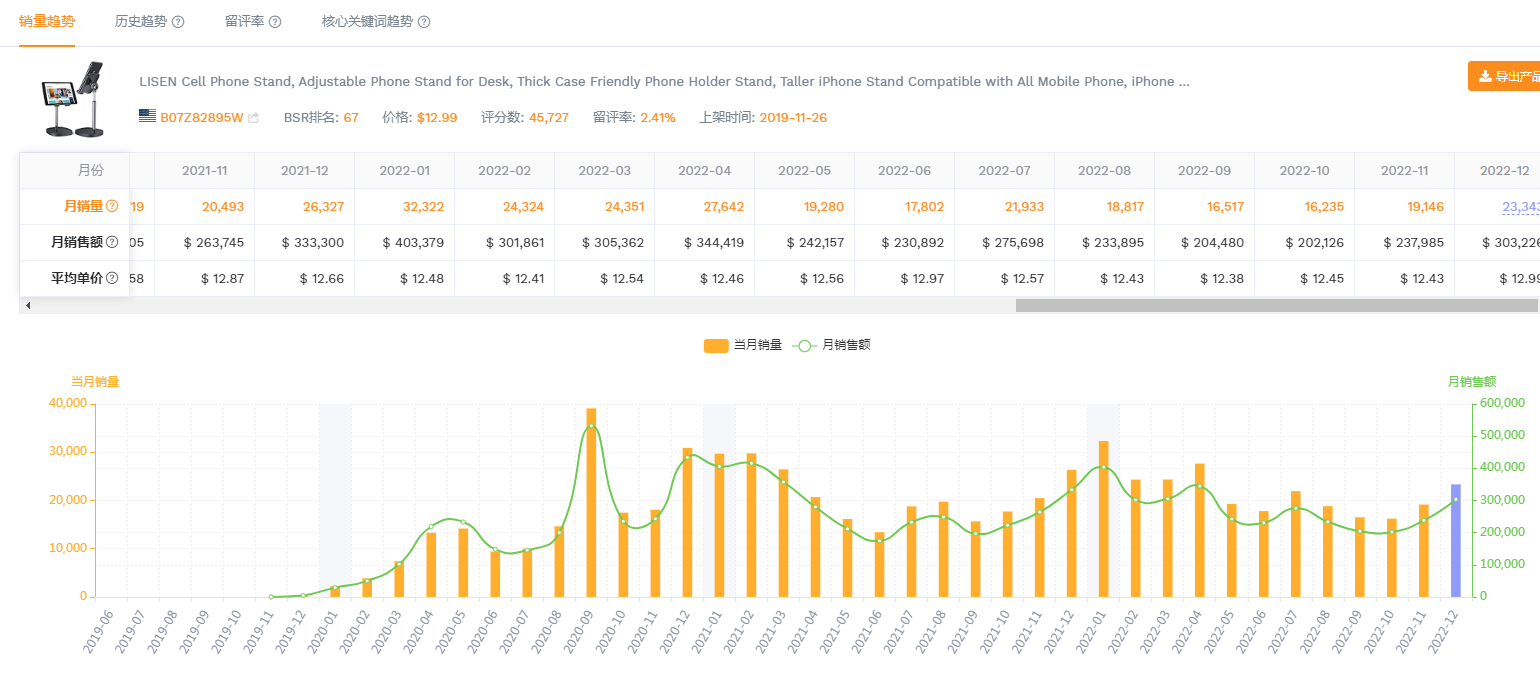Click the 月销量 row help icon
The height and width of the screenshot is (684, 1540).
(x=112, y=206)
